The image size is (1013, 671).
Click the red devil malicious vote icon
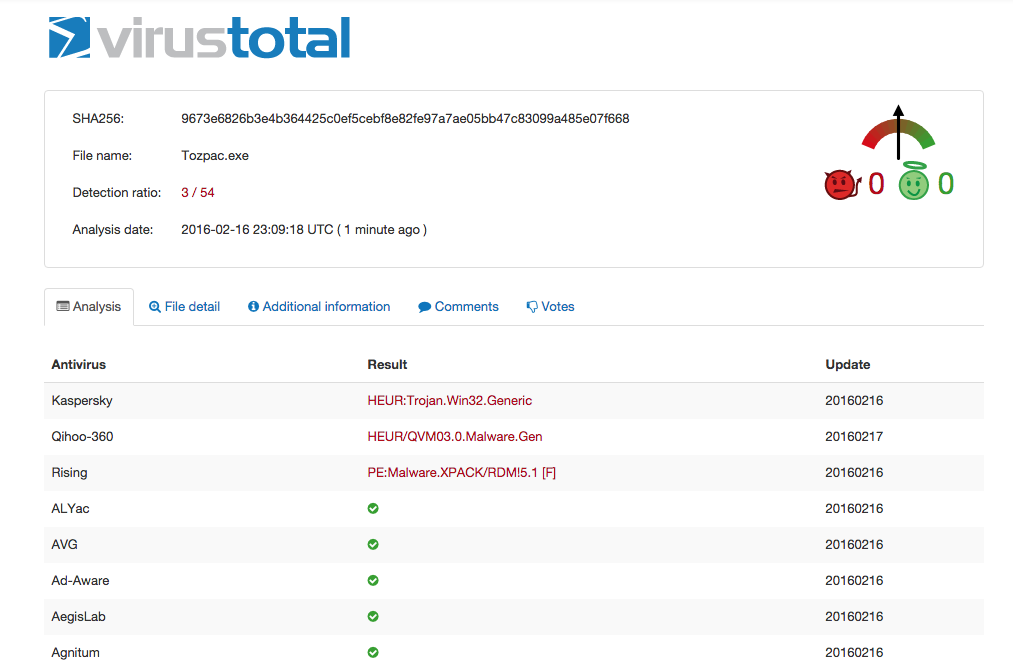842,185
